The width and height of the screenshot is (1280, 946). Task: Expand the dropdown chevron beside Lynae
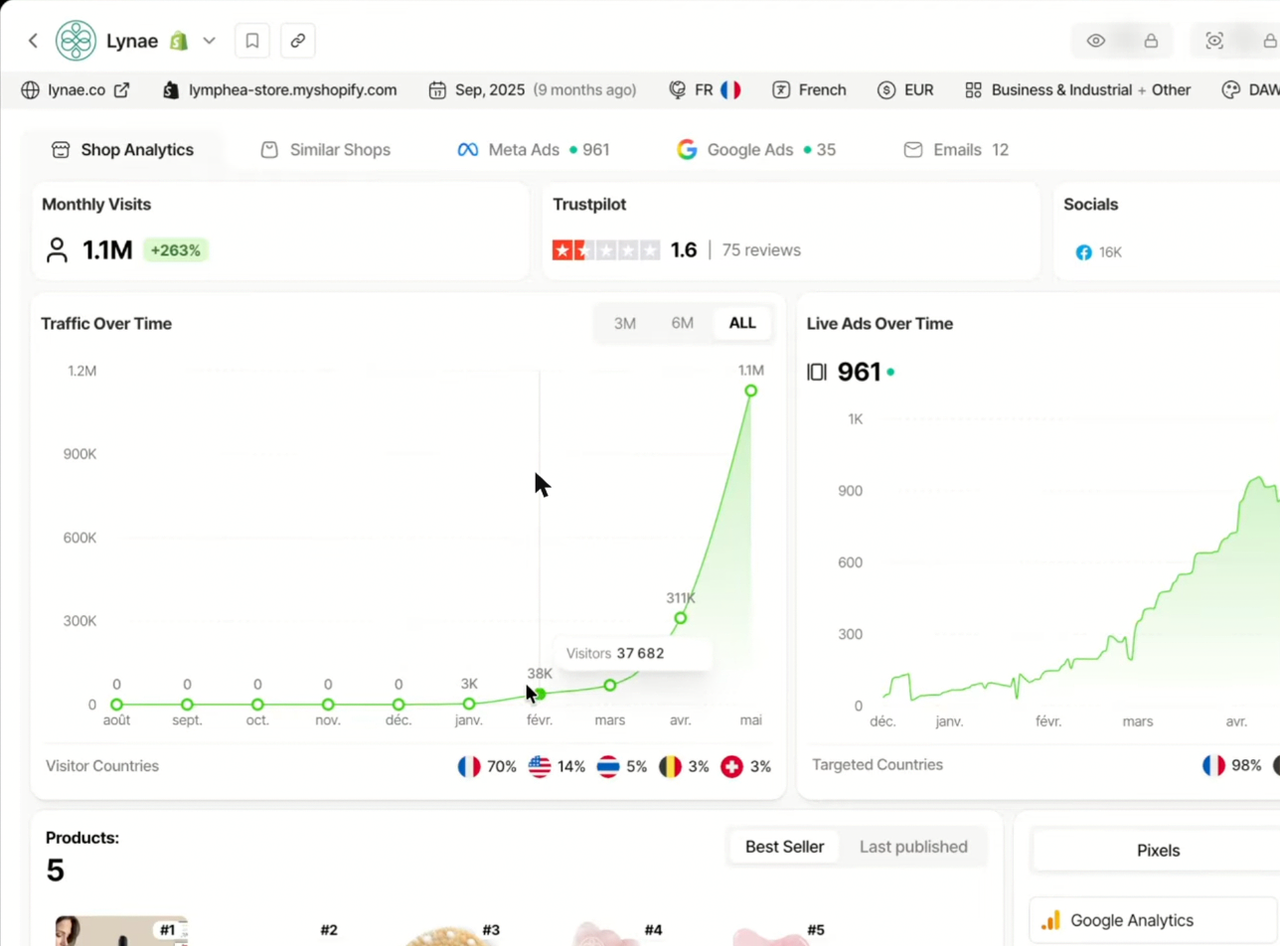[x=209, y=41]
